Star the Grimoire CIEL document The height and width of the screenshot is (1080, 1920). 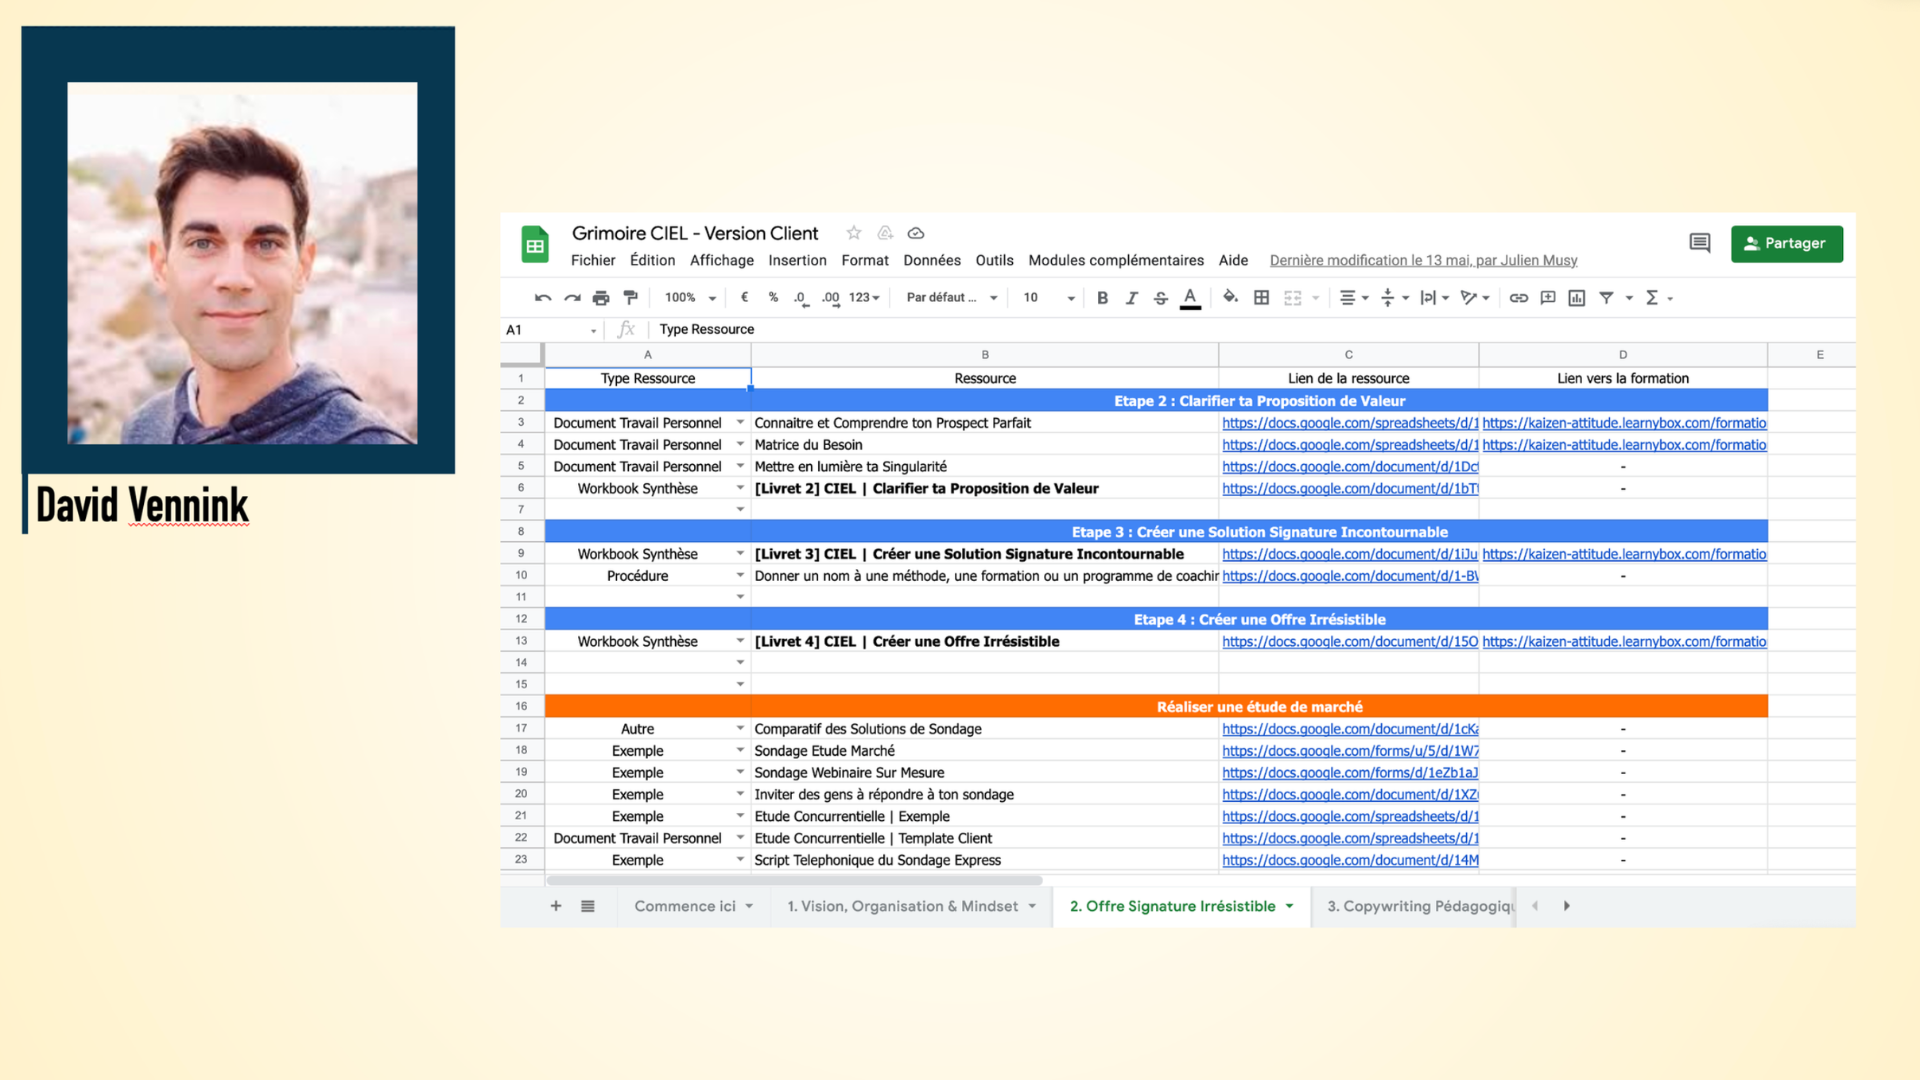coord(853,233)
